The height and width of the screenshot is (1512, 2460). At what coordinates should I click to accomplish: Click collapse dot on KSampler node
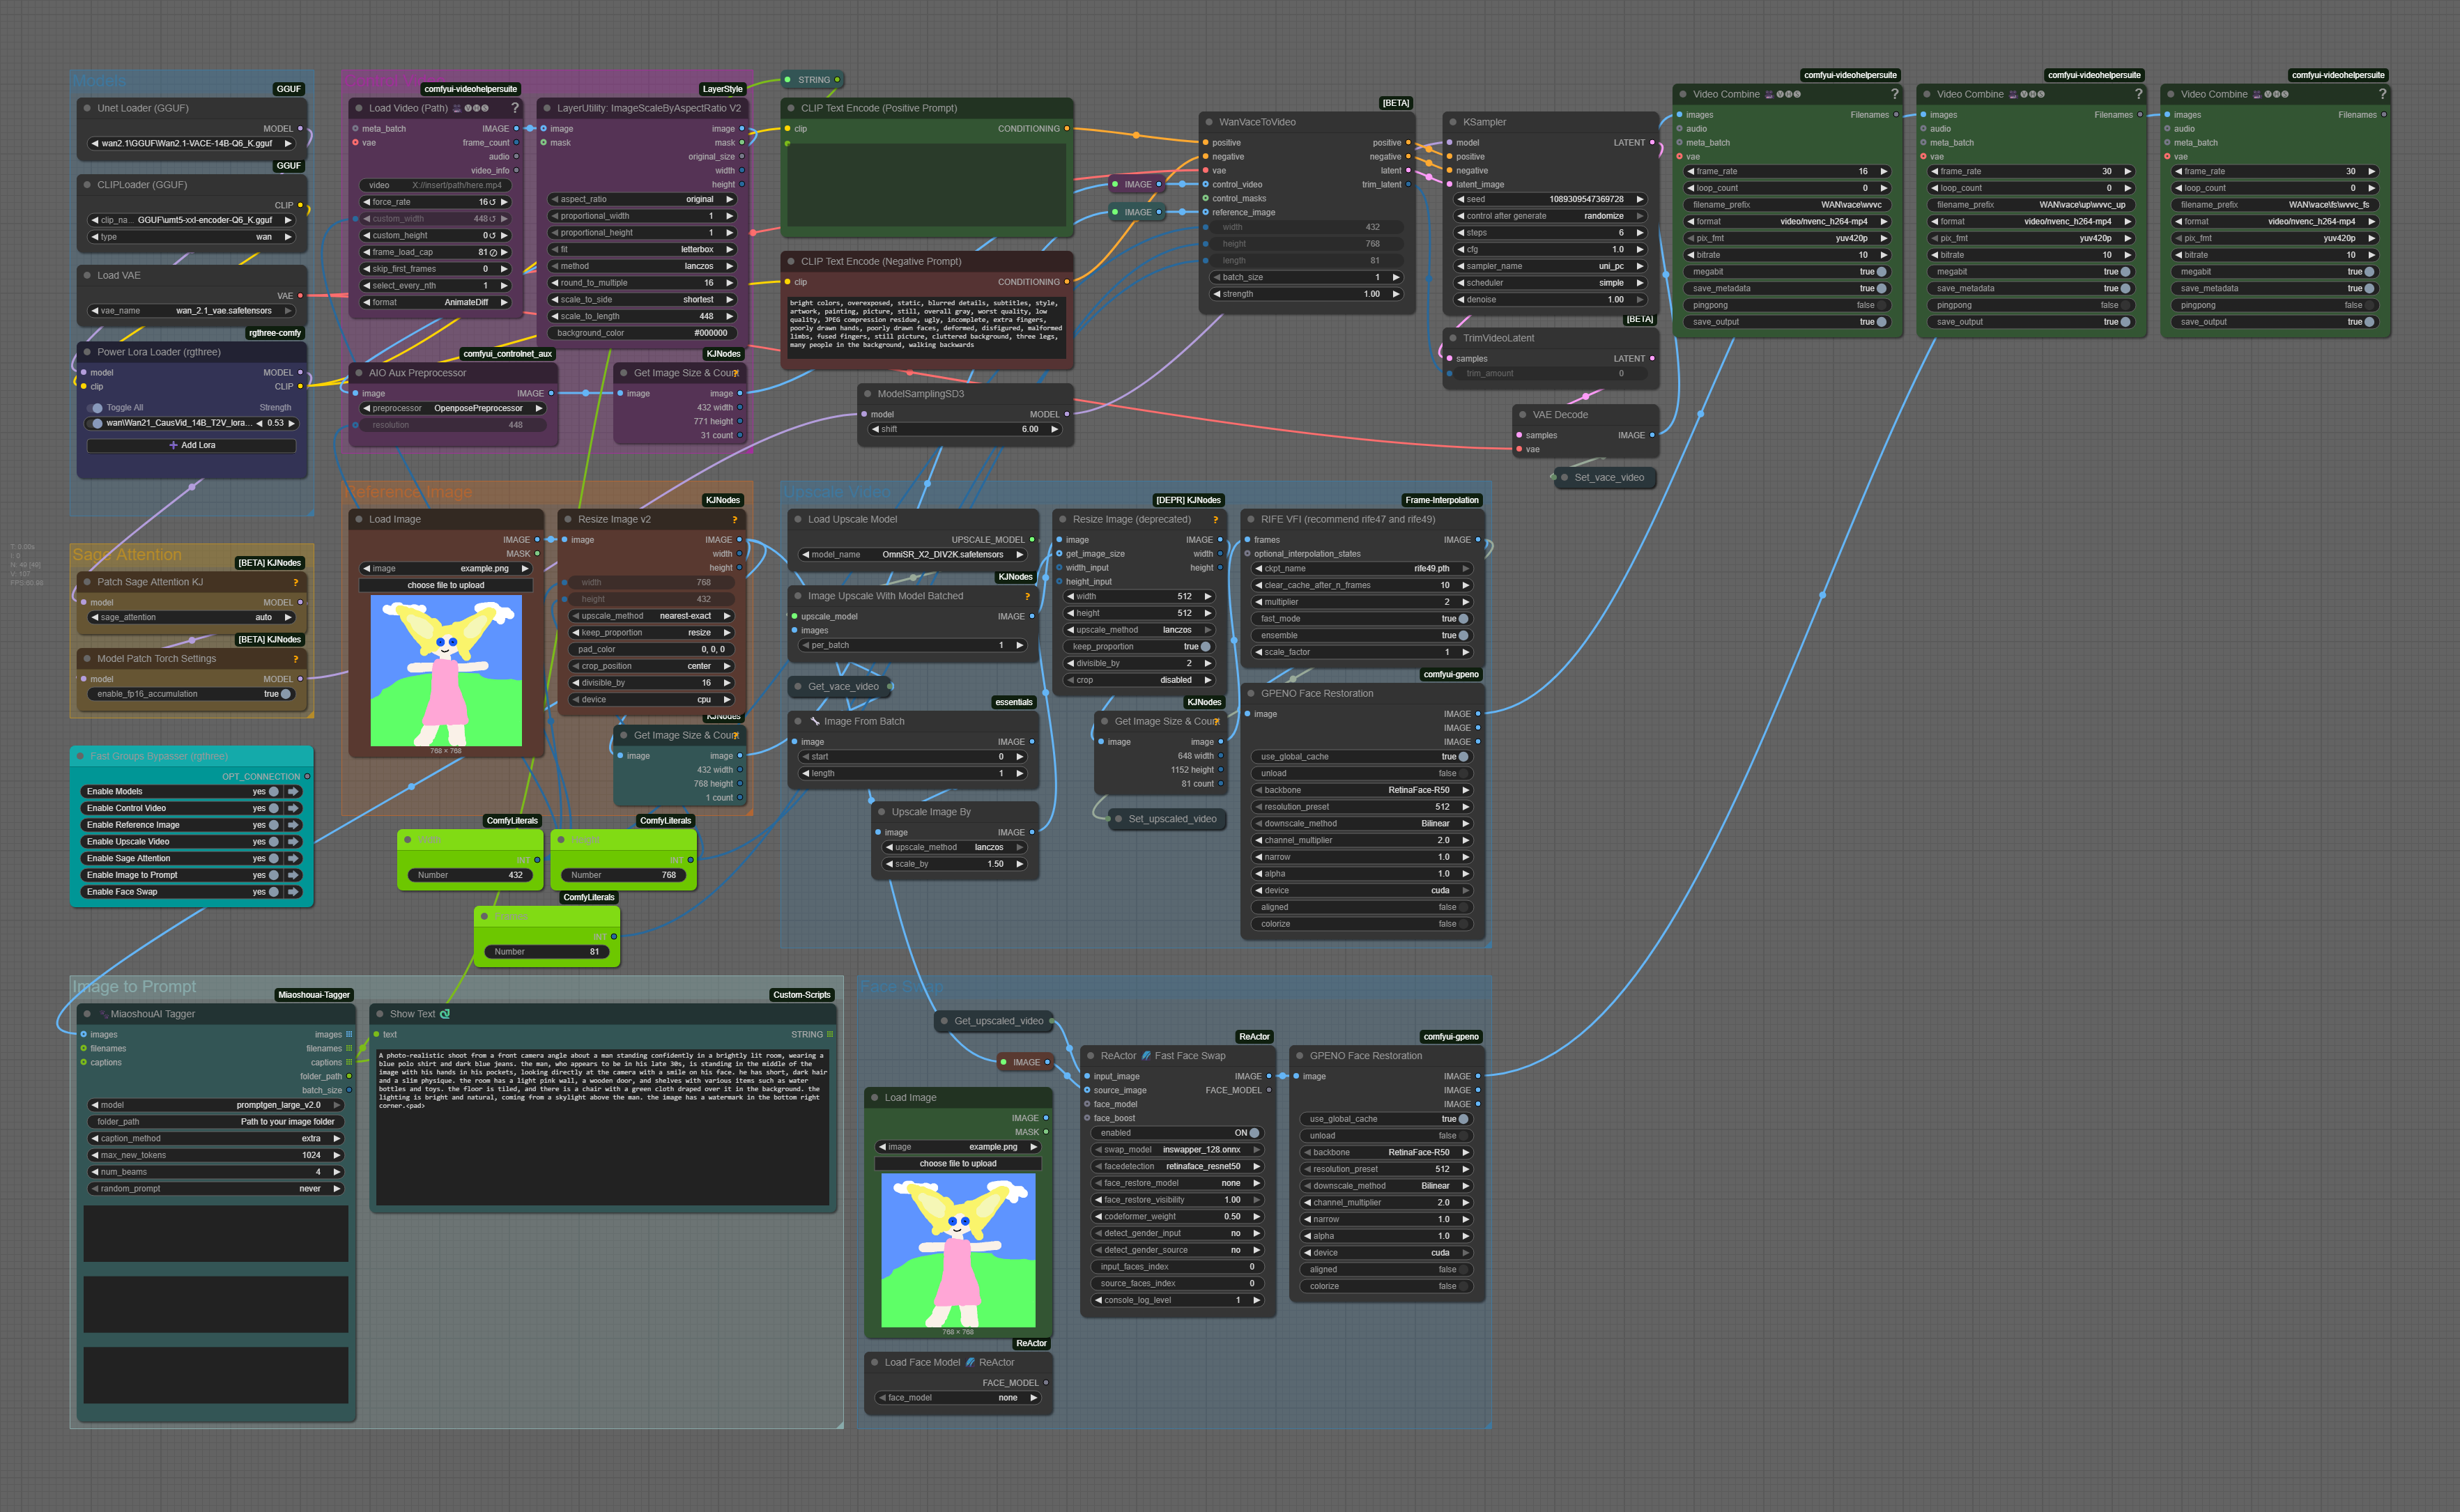[x=1452, y=122]
